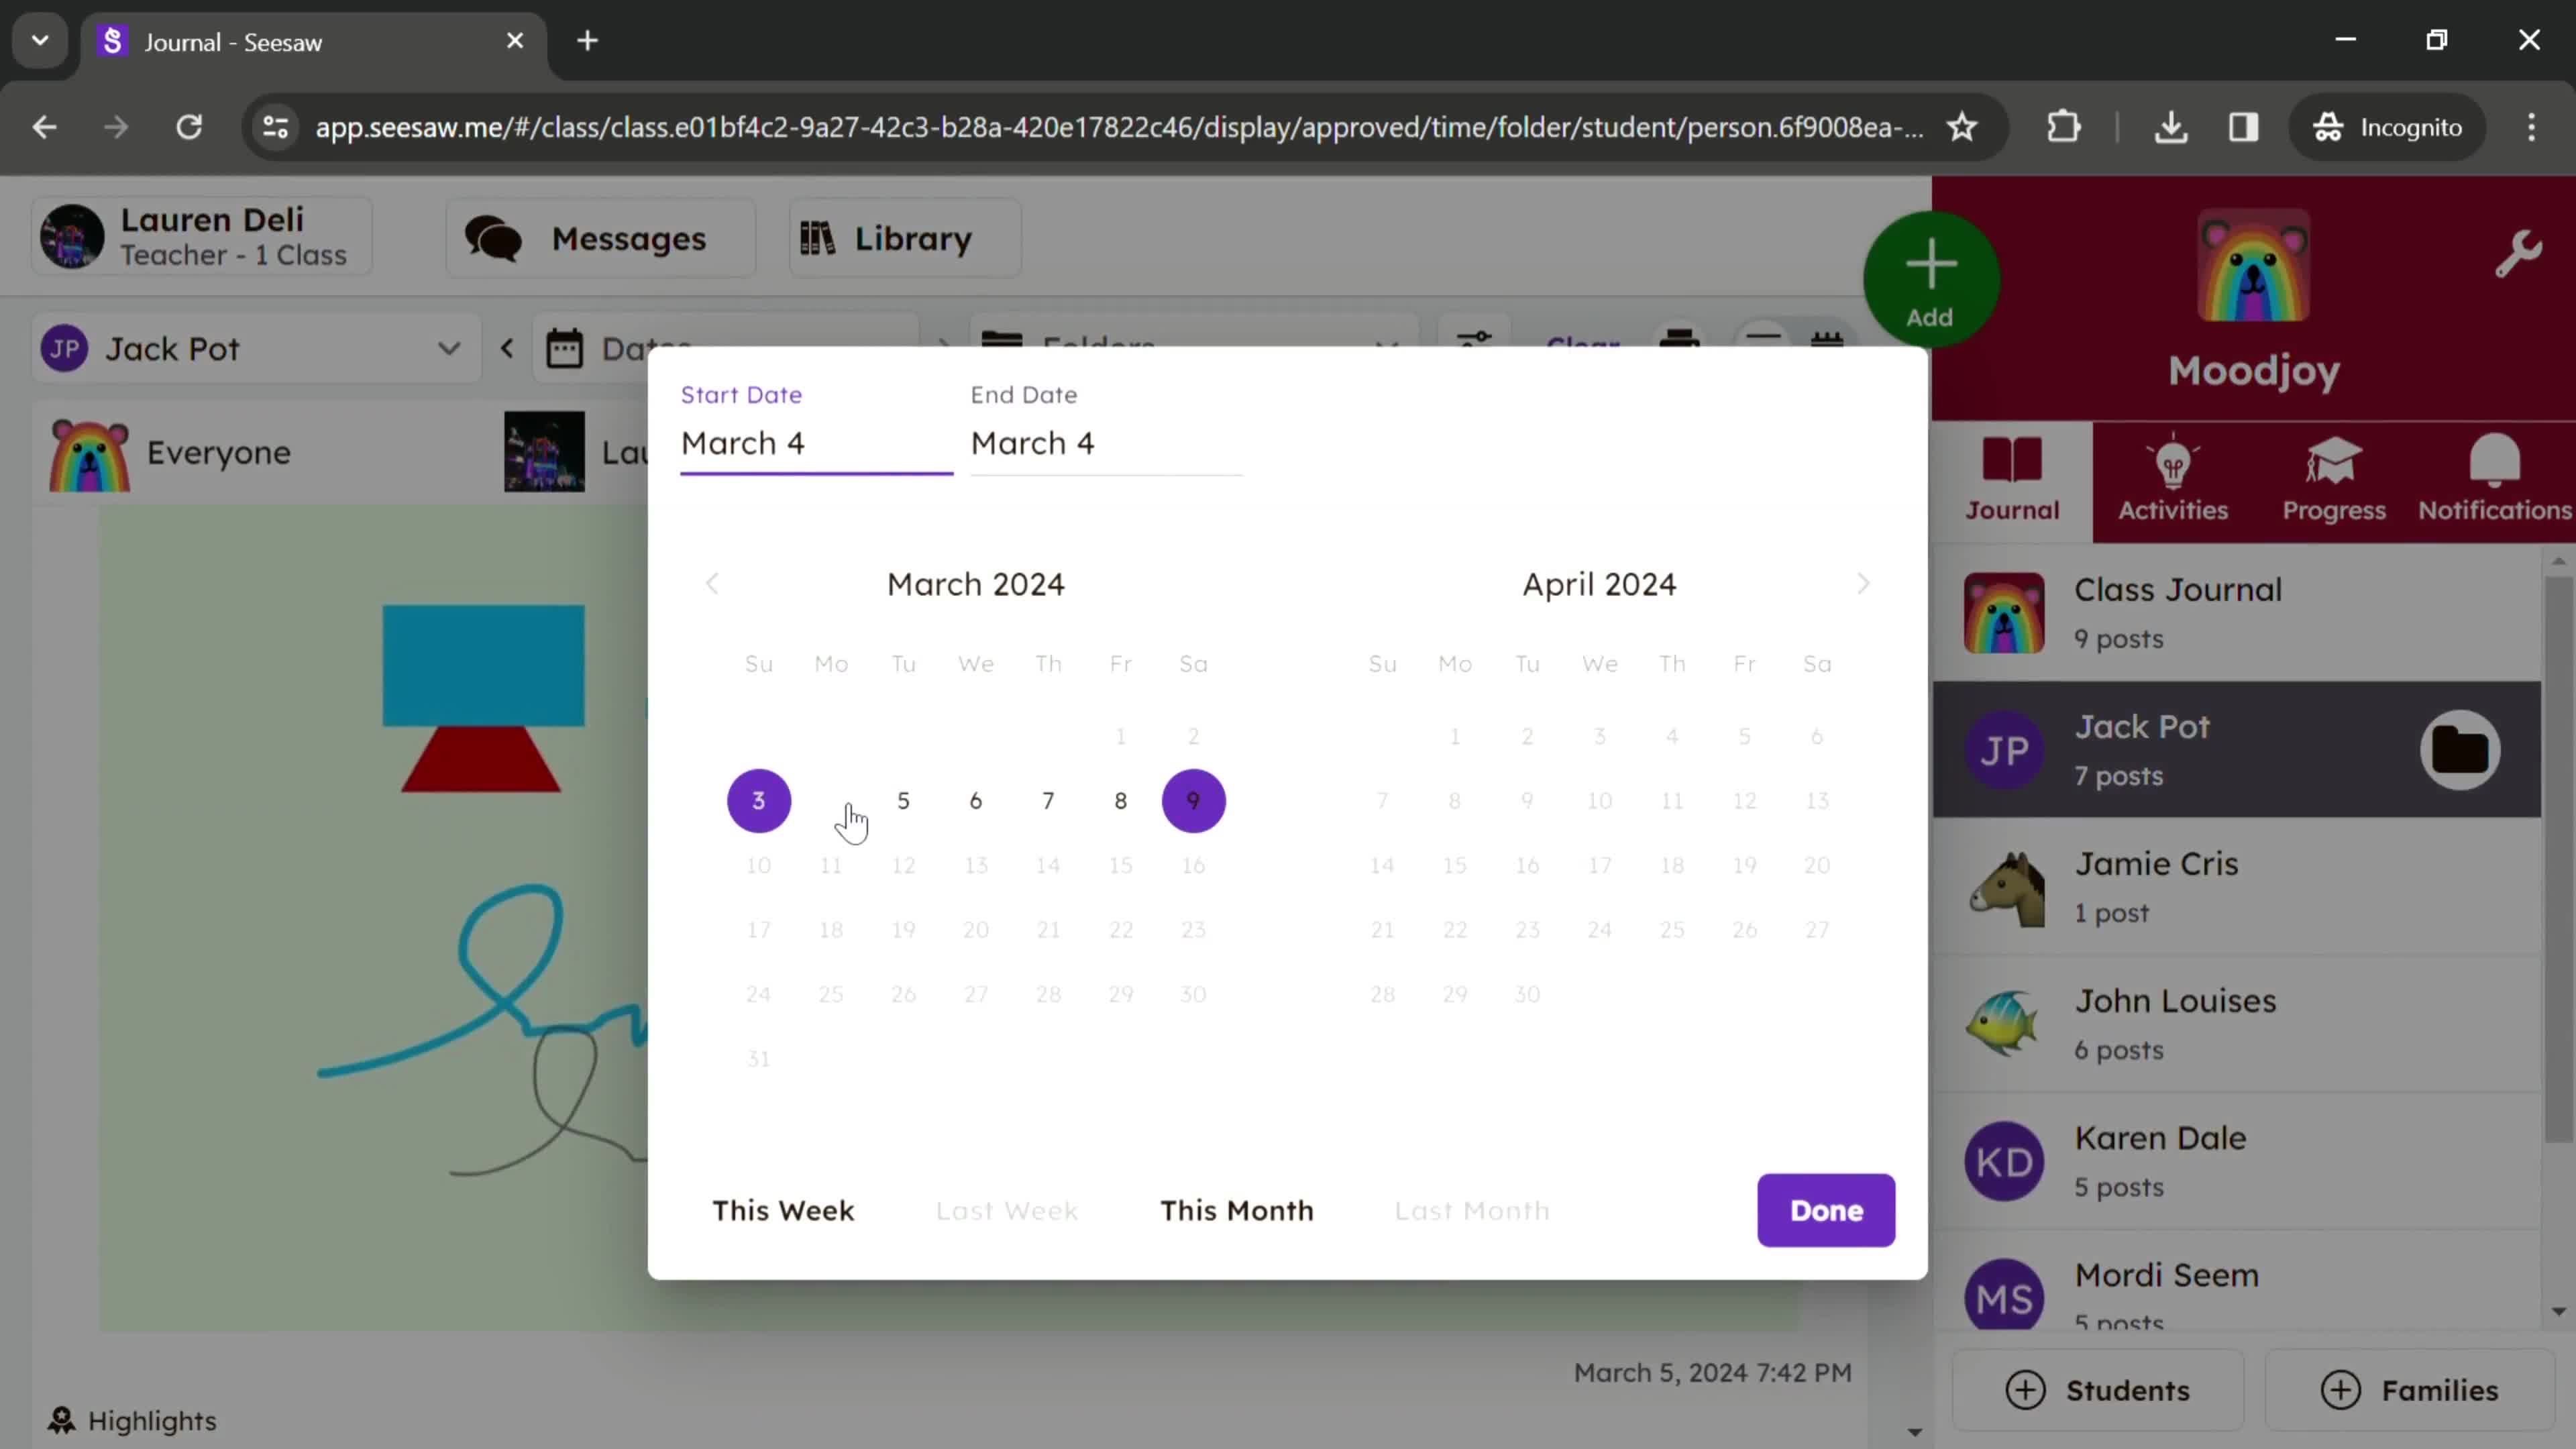Select March 7 in calendar
The image size is (2576, 1449).
pyautogui.click(x=1048, y=800)
